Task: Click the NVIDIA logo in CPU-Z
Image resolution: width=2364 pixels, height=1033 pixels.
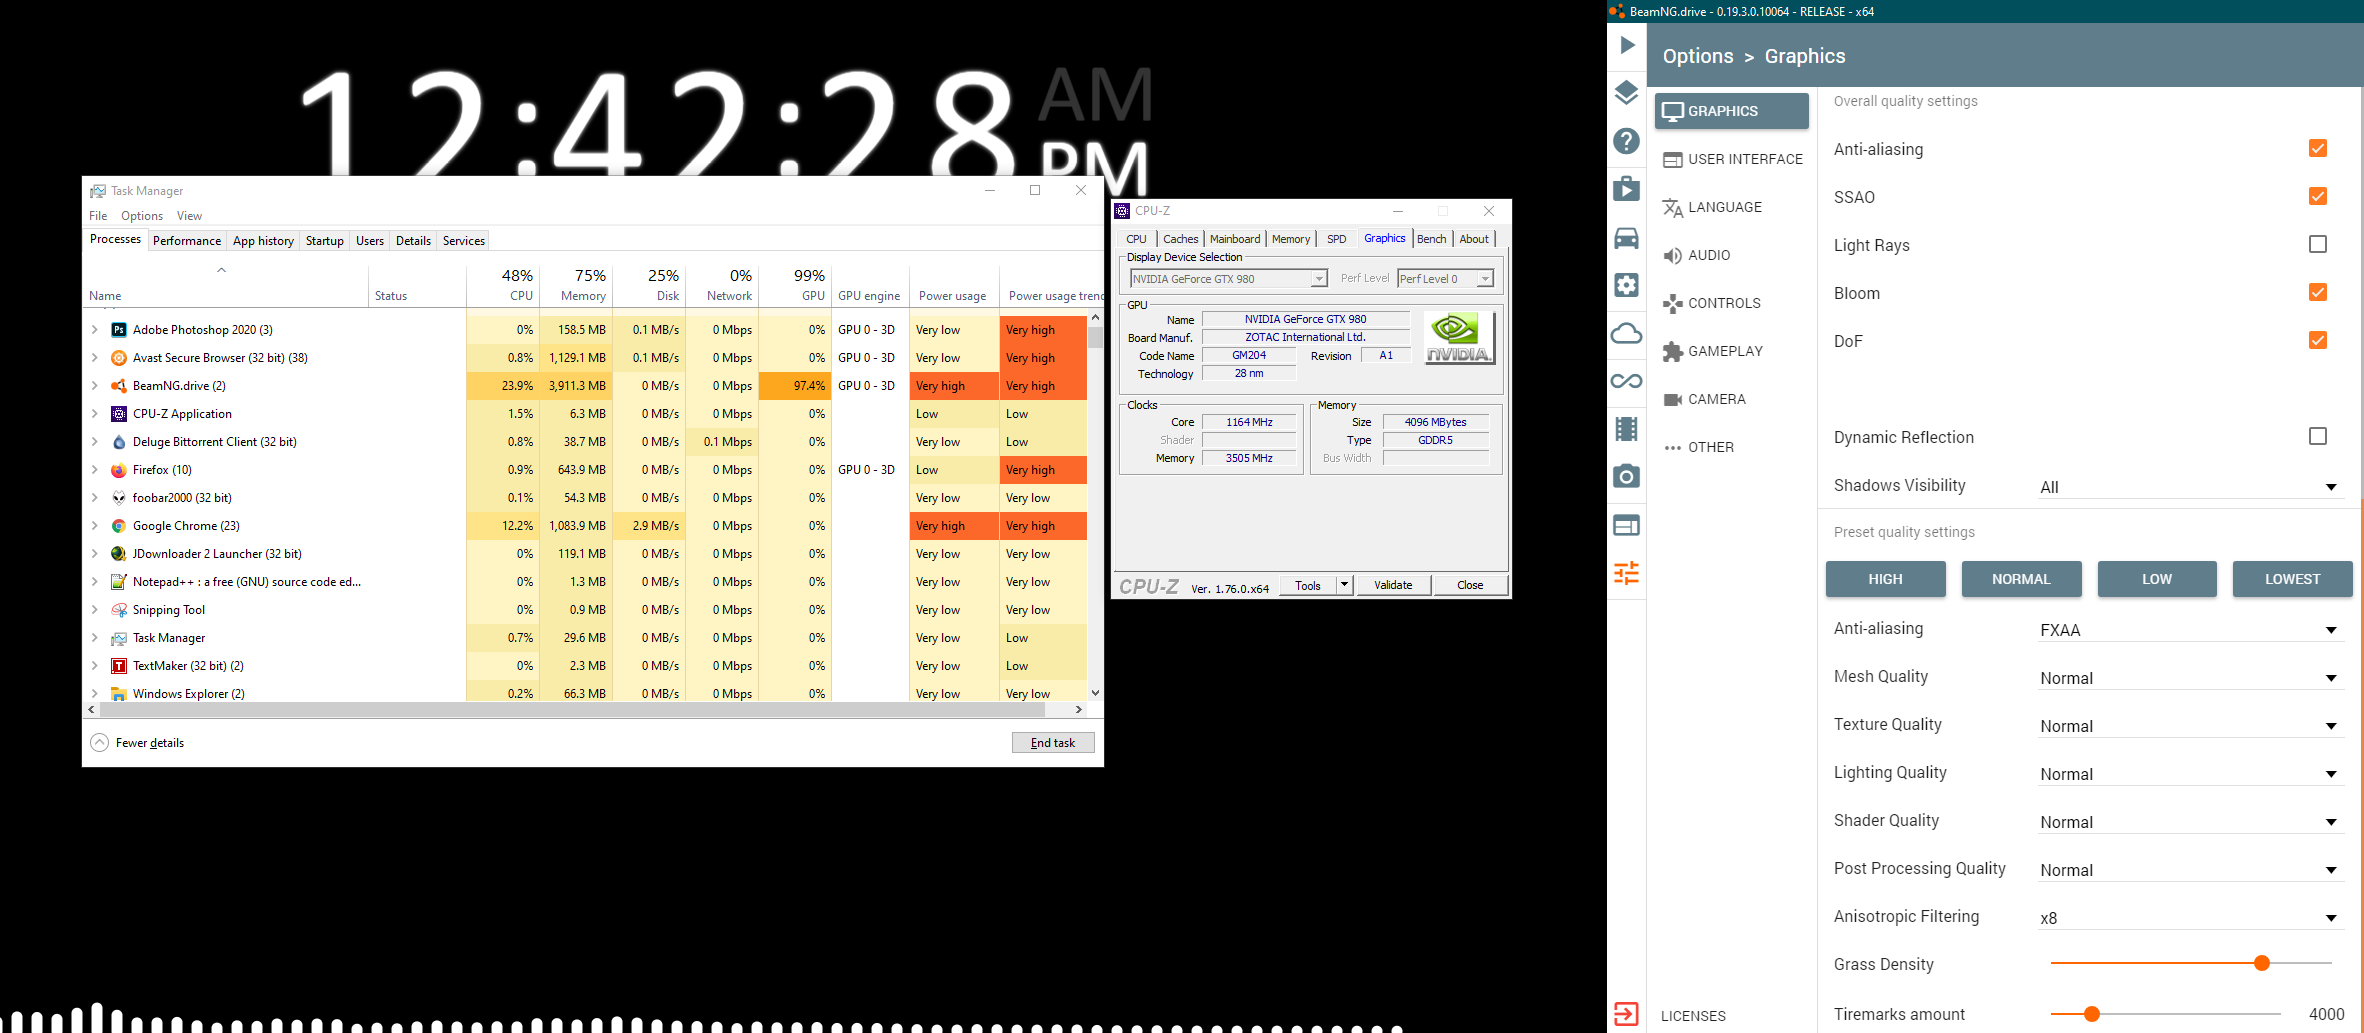Action: click(x=1459, y=337)
